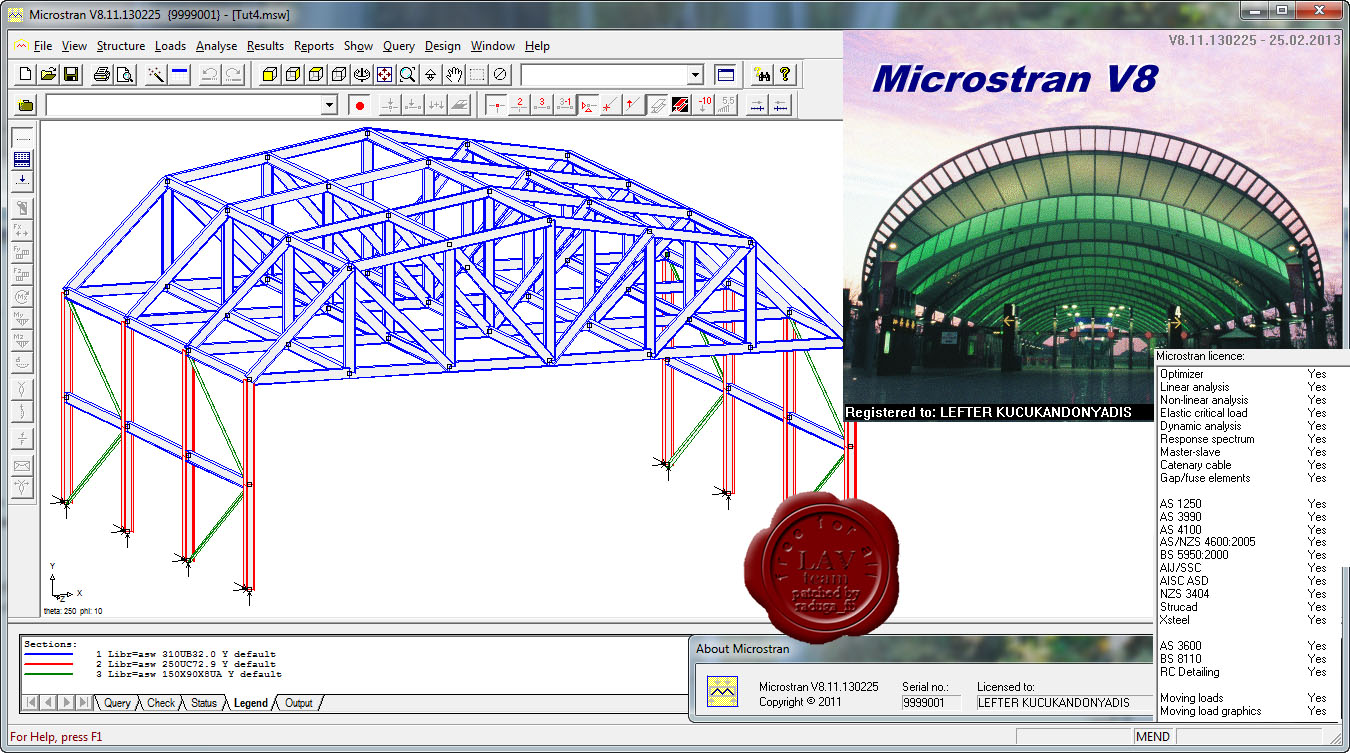The width and height of the screenshot is (1350, 753).
Task: Click the dashed rectangle selection icon
Action: pyautogui.click(x=477, y=75)
